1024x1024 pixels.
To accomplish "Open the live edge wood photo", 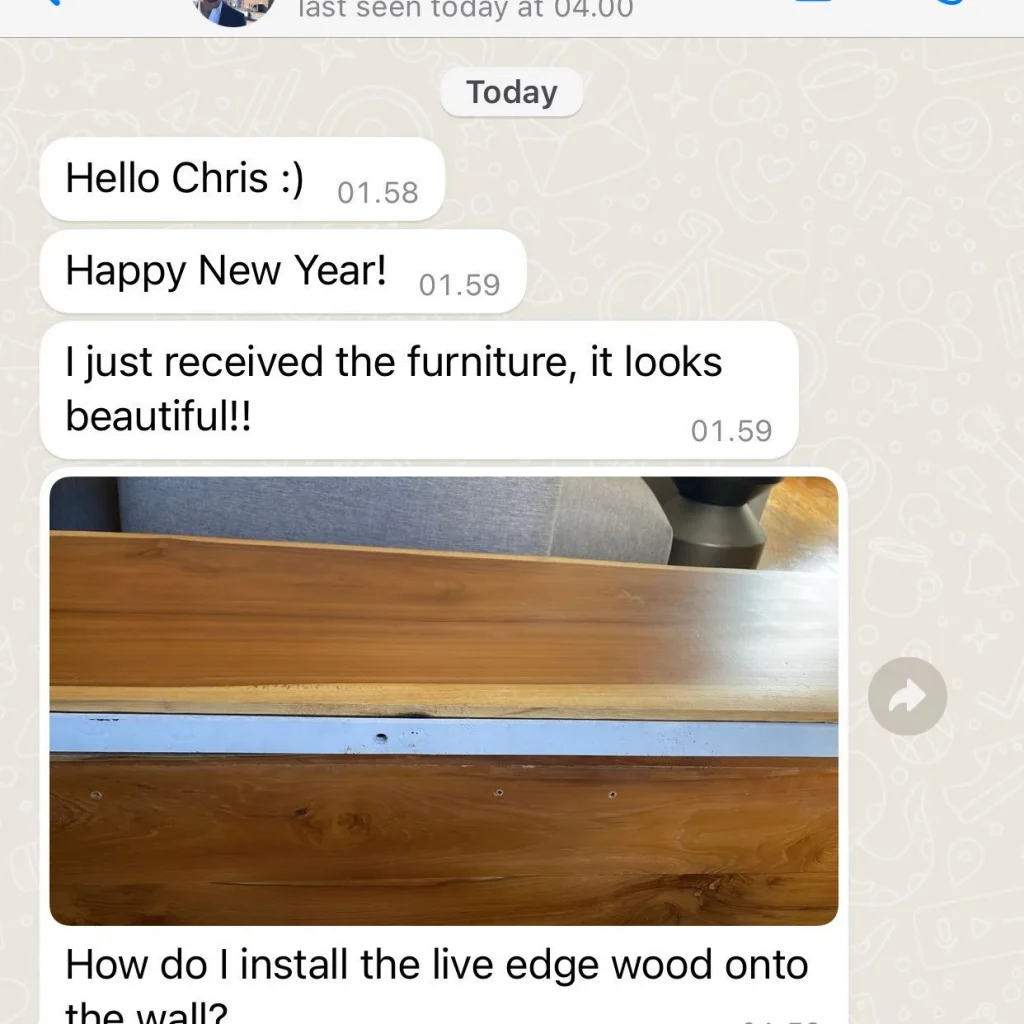I will tap(444, 701).
